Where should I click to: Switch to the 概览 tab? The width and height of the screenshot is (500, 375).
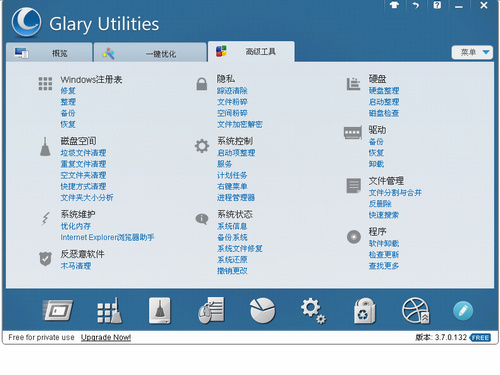click(x=49, y=53)
